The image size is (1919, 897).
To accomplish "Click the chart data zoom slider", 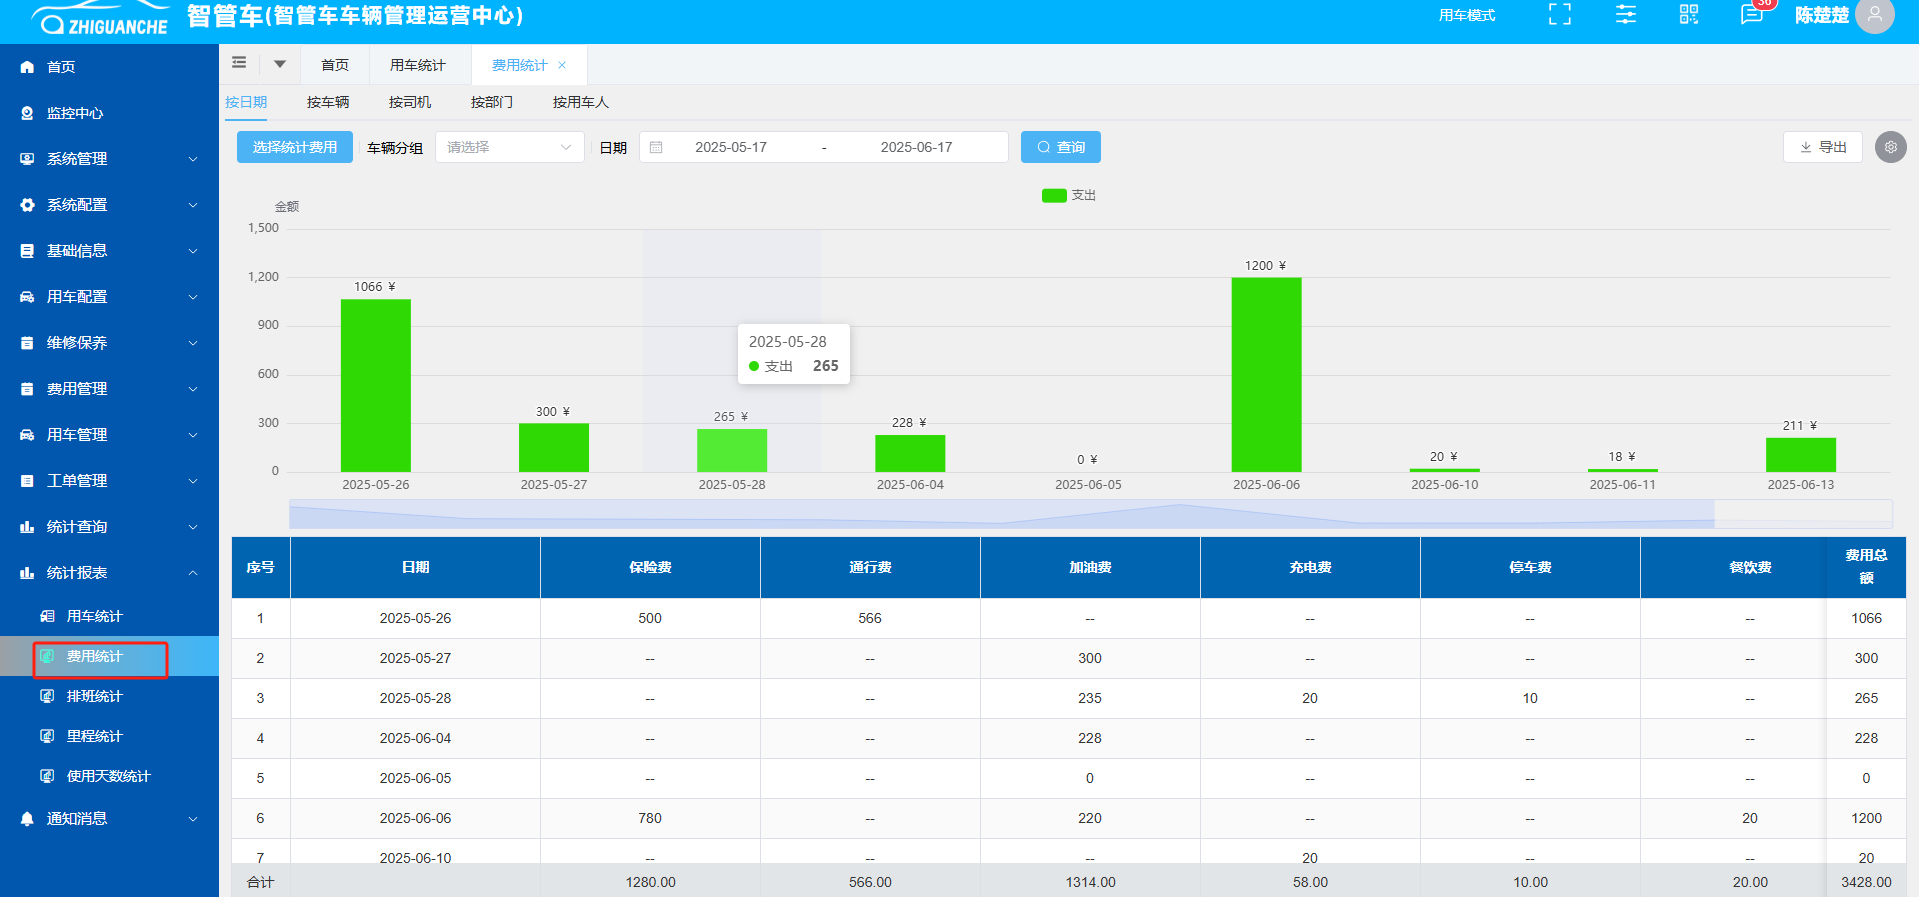I will point(1001,514).
